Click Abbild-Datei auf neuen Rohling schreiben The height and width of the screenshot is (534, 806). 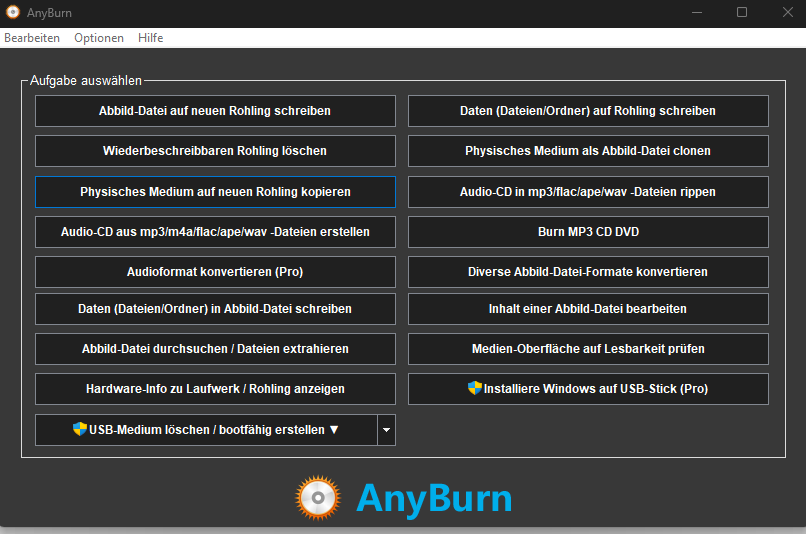pos(215,111)
